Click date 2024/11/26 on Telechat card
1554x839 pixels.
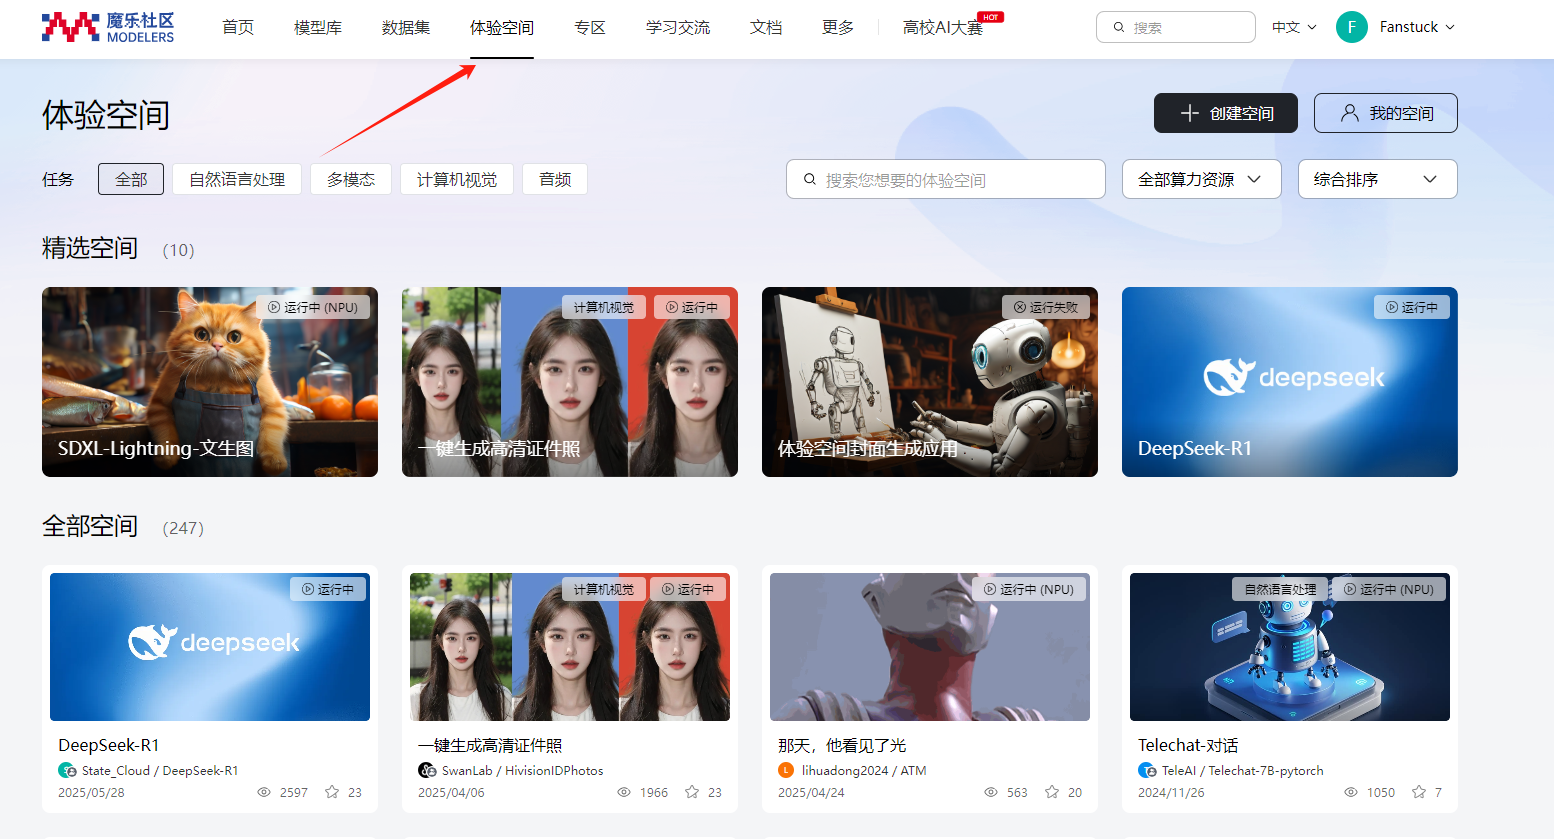tap(1171, 792)
